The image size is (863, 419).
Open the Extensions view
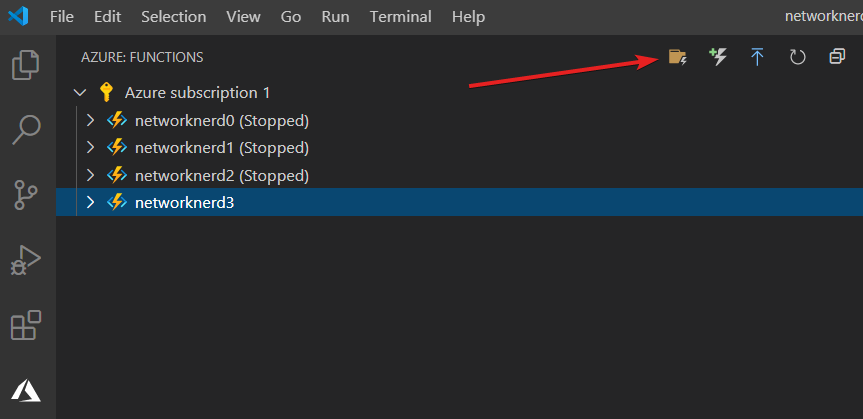[x=26, y=325]
